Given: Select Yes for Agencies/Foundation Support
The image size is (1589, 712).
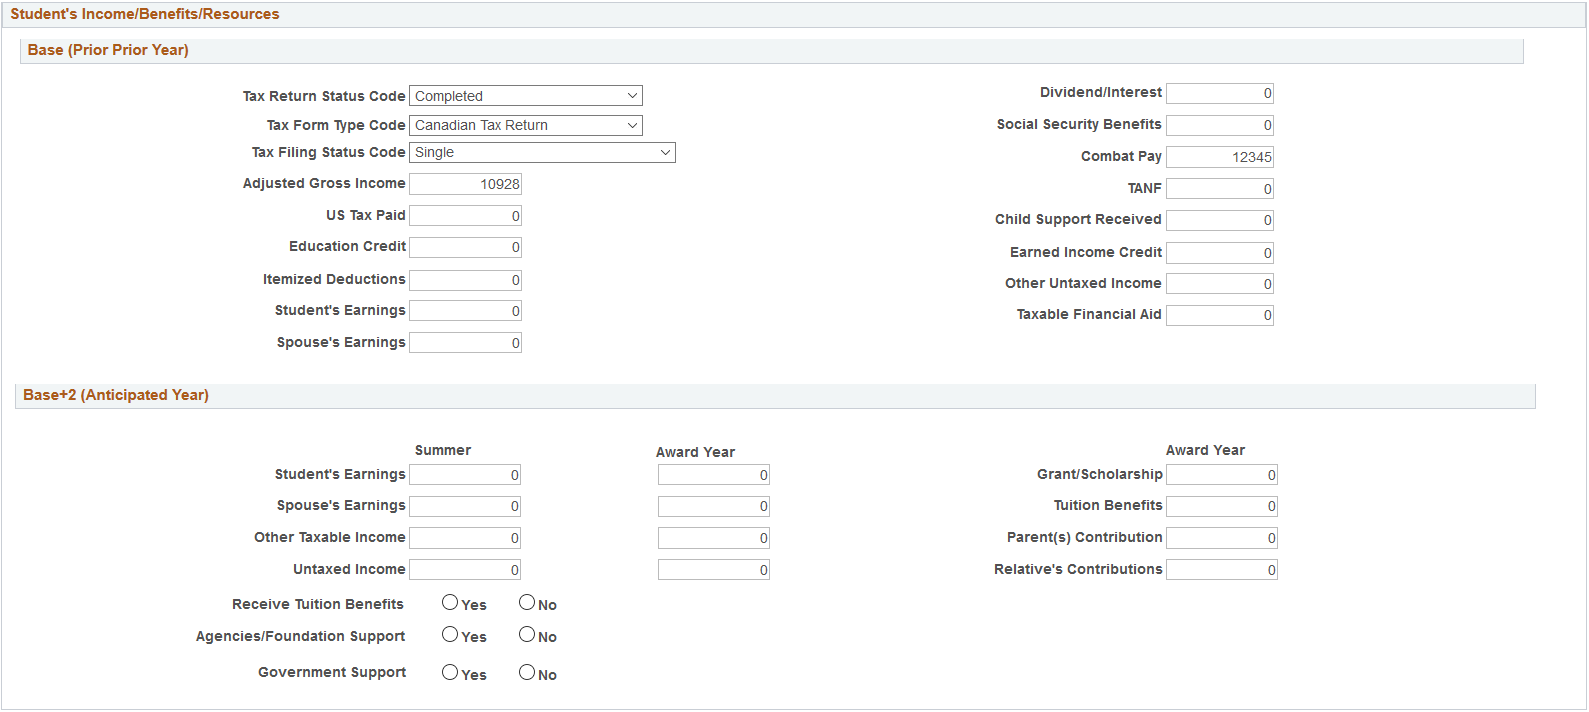Looking at the screenshot, I should [450, 635].
